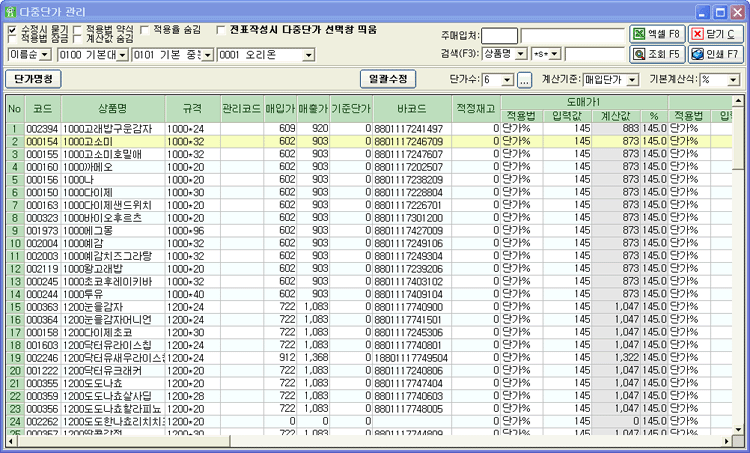Click row number 14 cell
Screen dimensions: 750x453
pyautogui.click(x=15, y=295)
